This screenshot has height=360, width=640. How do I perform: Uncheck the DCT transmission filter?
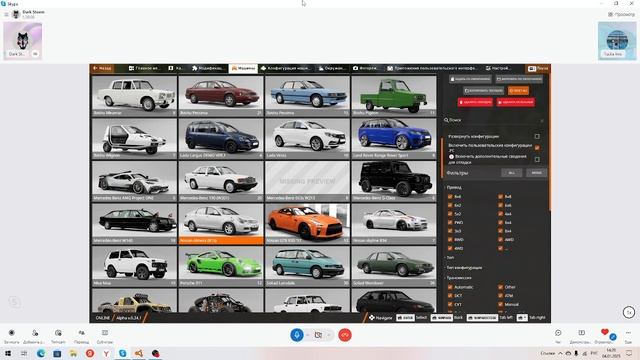450,296
